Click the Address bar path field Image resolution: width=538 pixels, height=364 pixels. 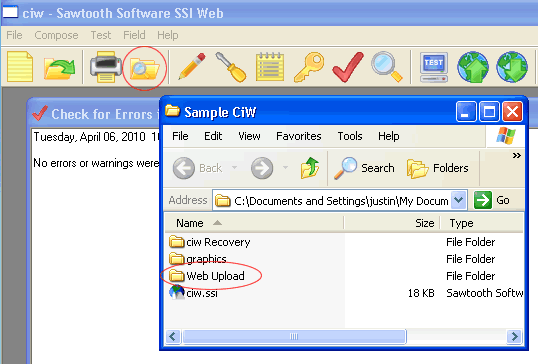pos(332,200)
